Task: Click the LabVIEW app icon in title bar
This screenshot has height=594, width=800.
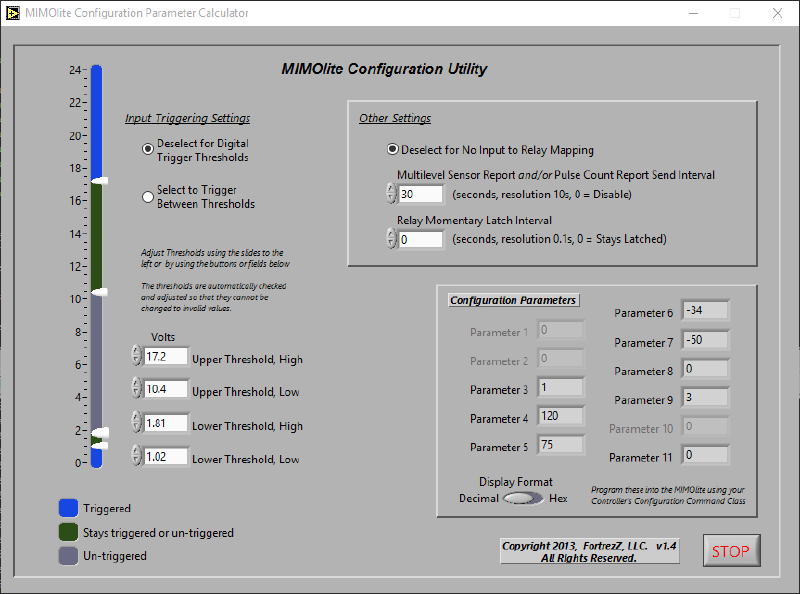Action: coord(12,13)
